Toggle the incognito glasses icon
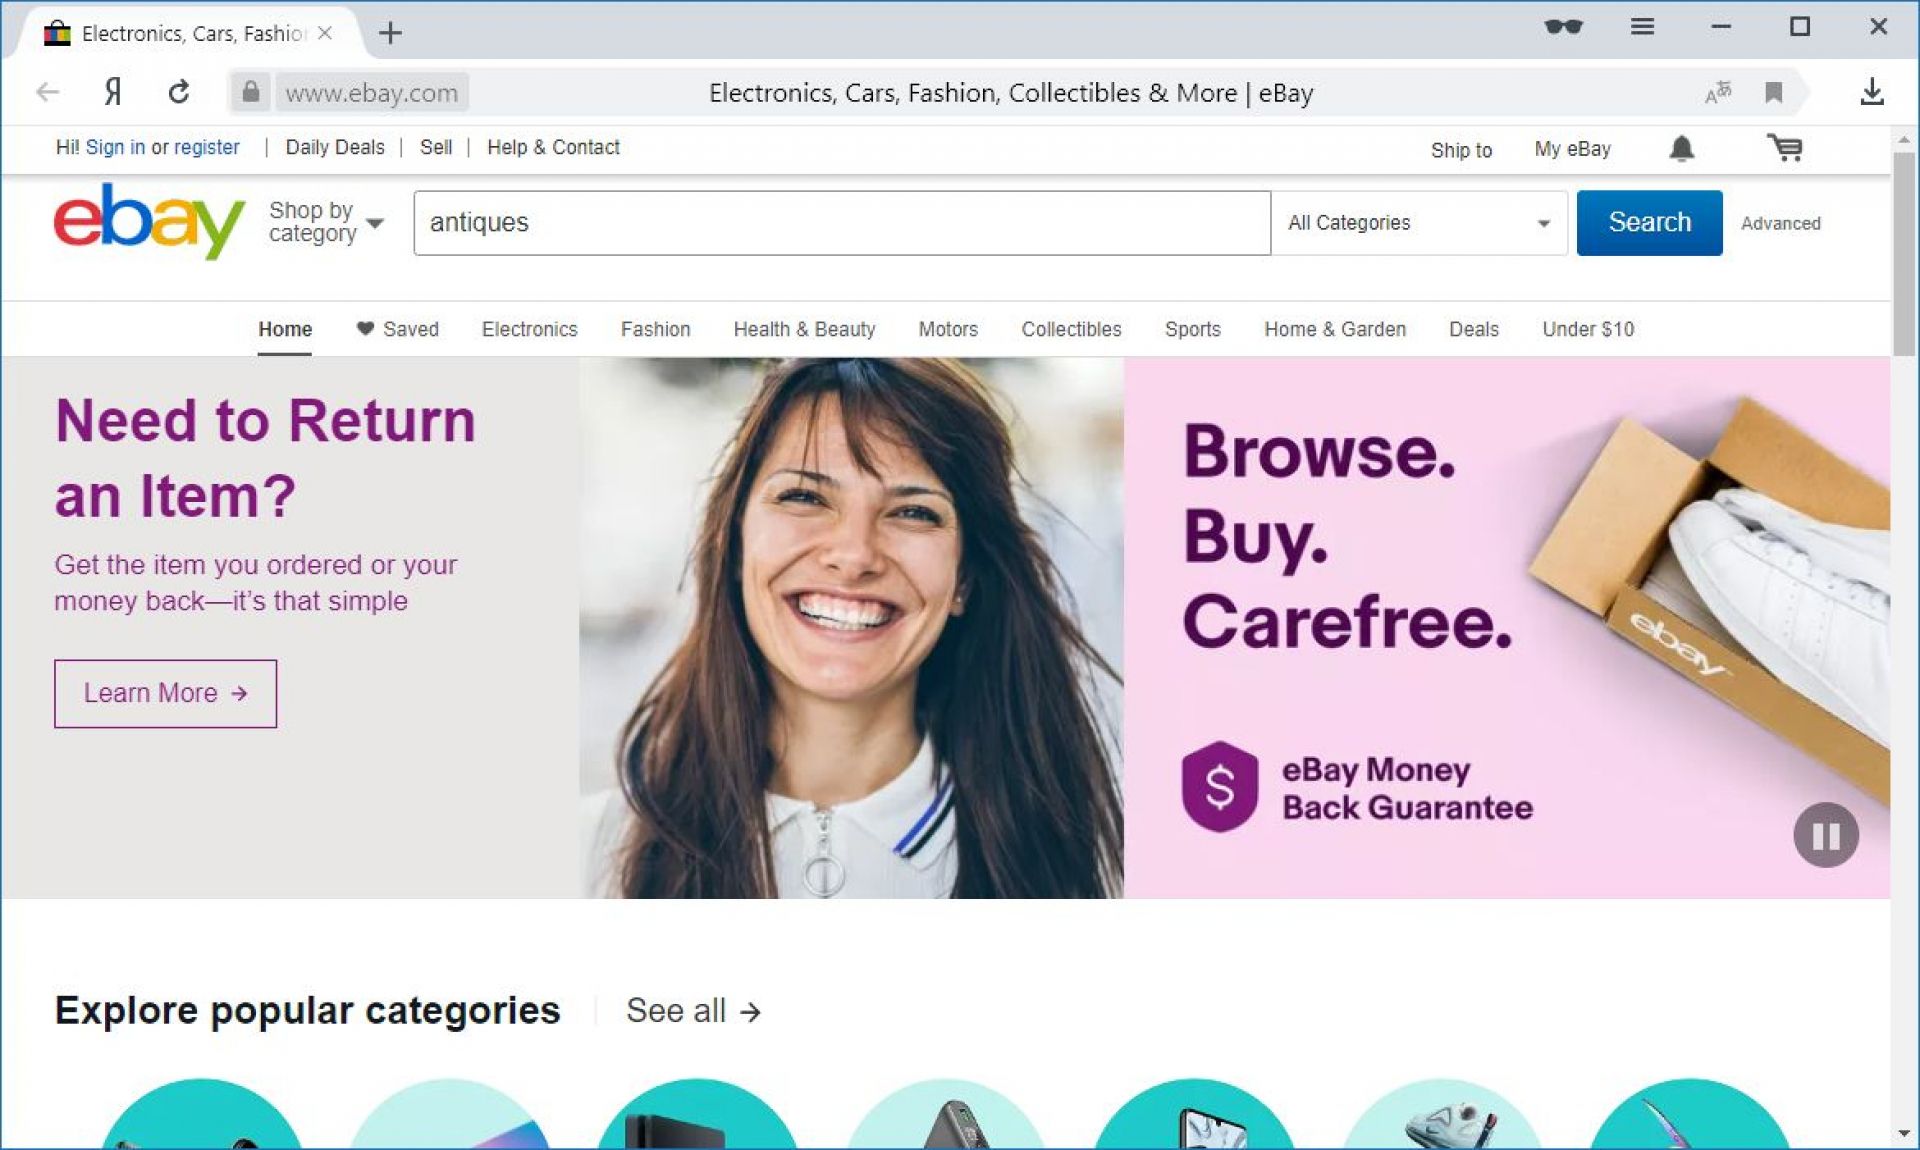The image size is (1920, 1150). coord(1563,27)
